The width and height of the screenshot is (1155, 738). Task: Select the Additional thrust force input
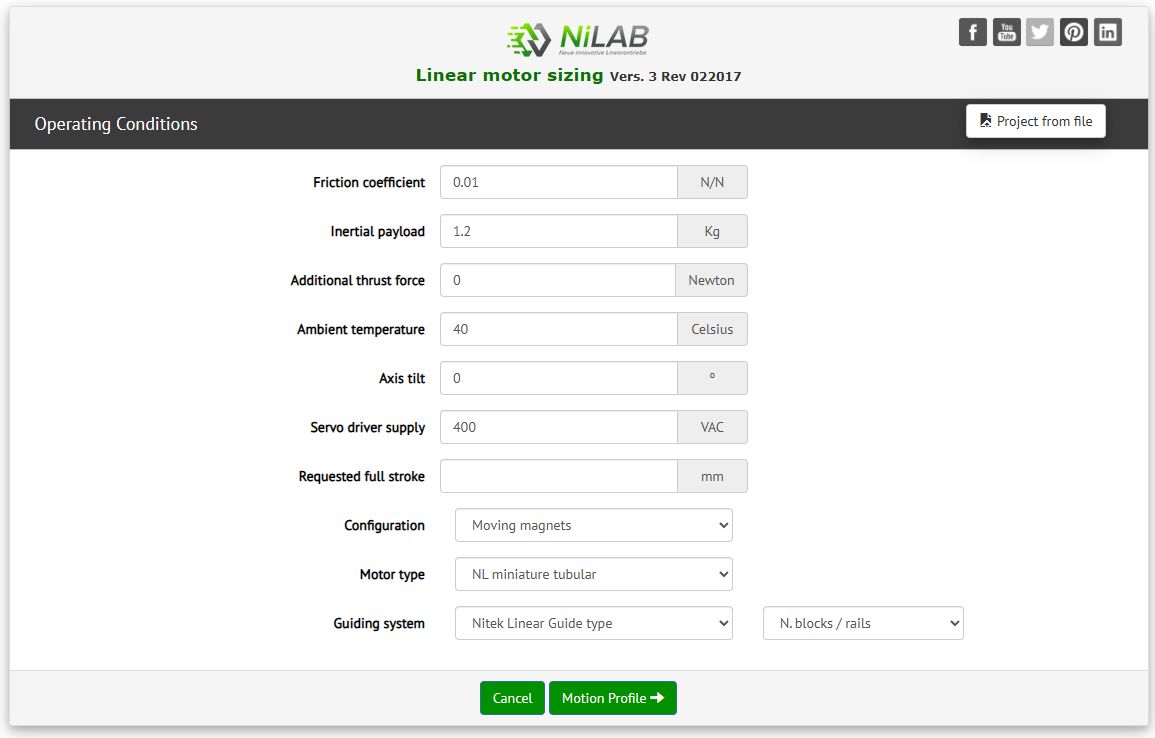point(557,280)
